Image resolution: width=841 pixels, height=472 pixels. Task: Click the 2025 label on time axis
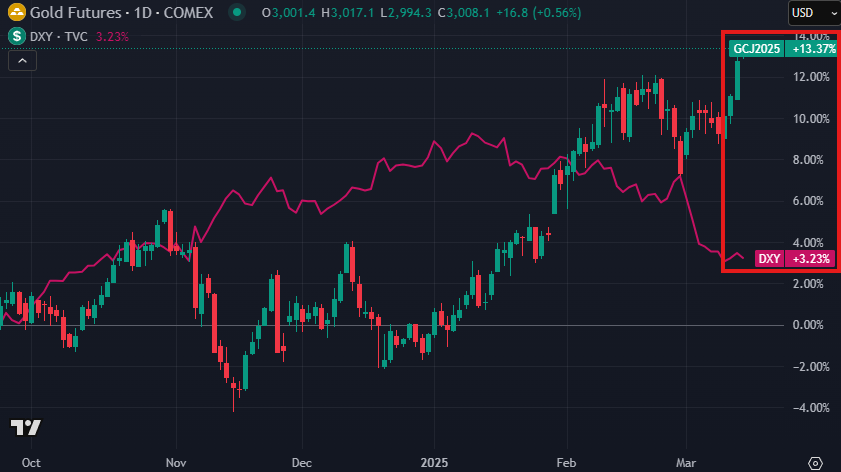[x=436, y=463]
